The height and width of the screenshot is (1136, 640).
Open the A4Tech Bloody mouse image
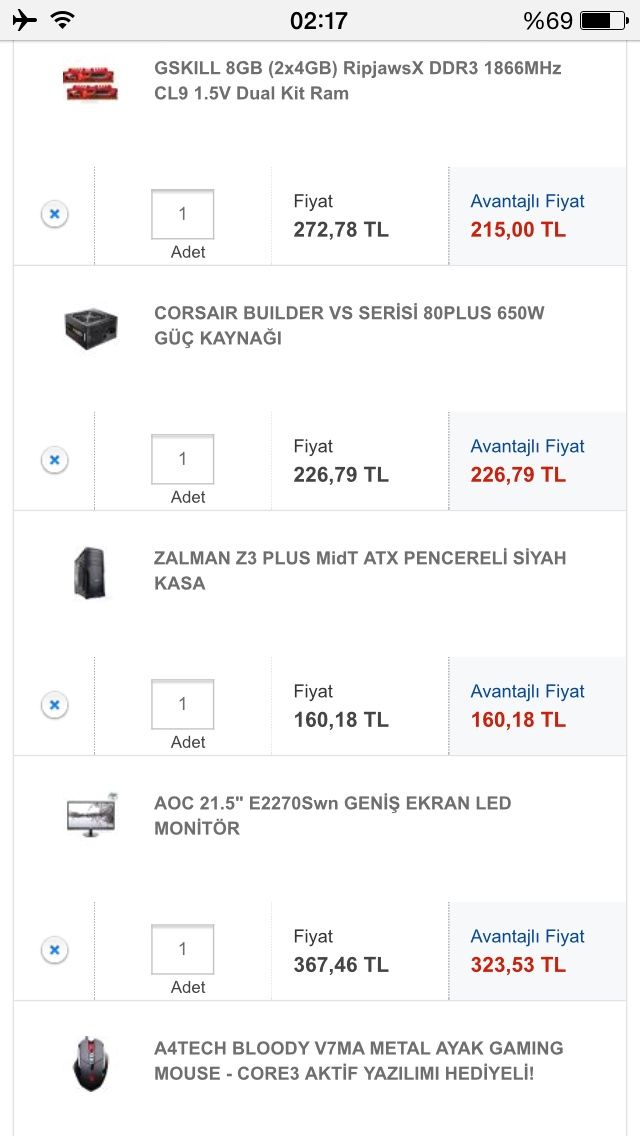(x=91, y=1063)
